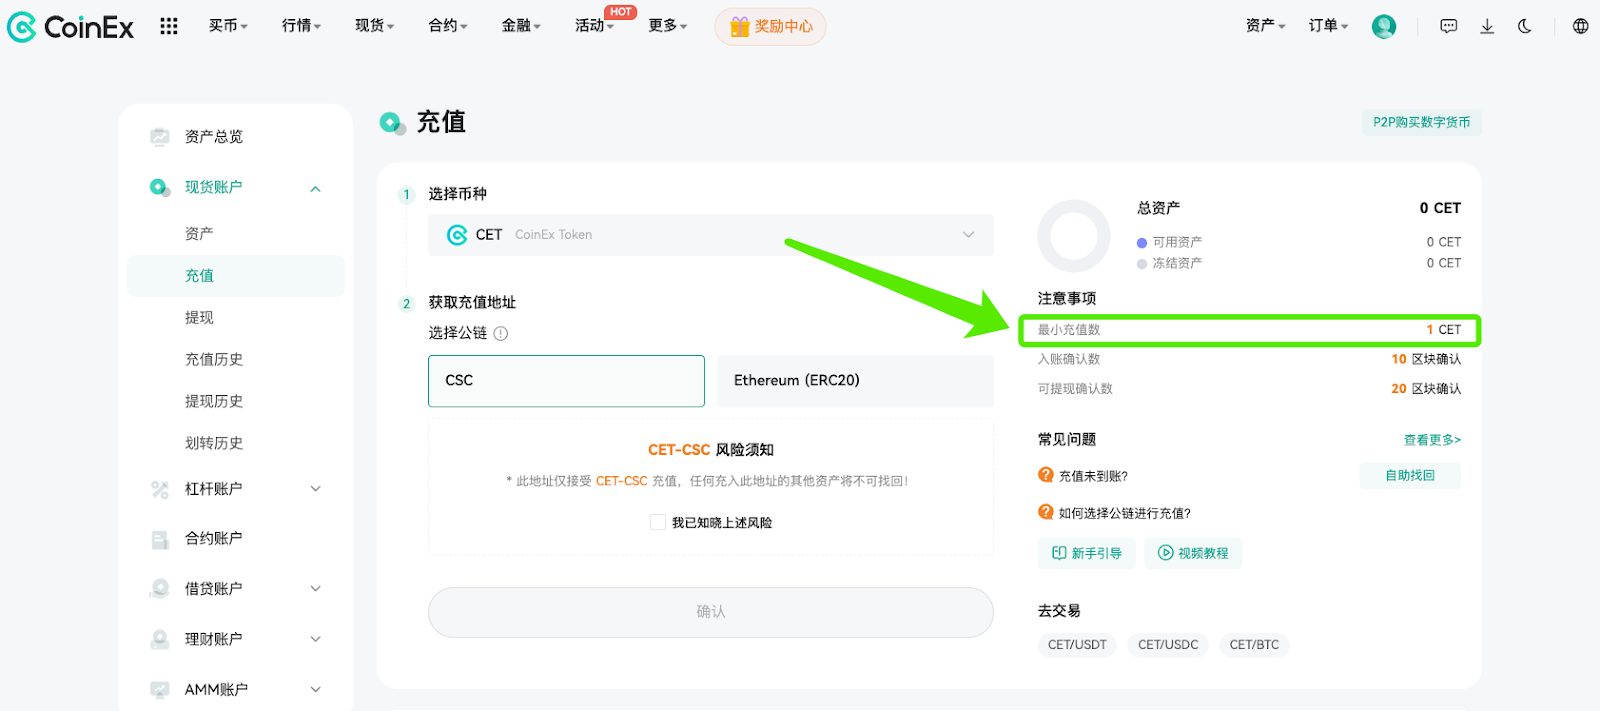Open the 行情 dropdown menu
1600x711 pixels.
pyautogui.click(x=301, y=26)
